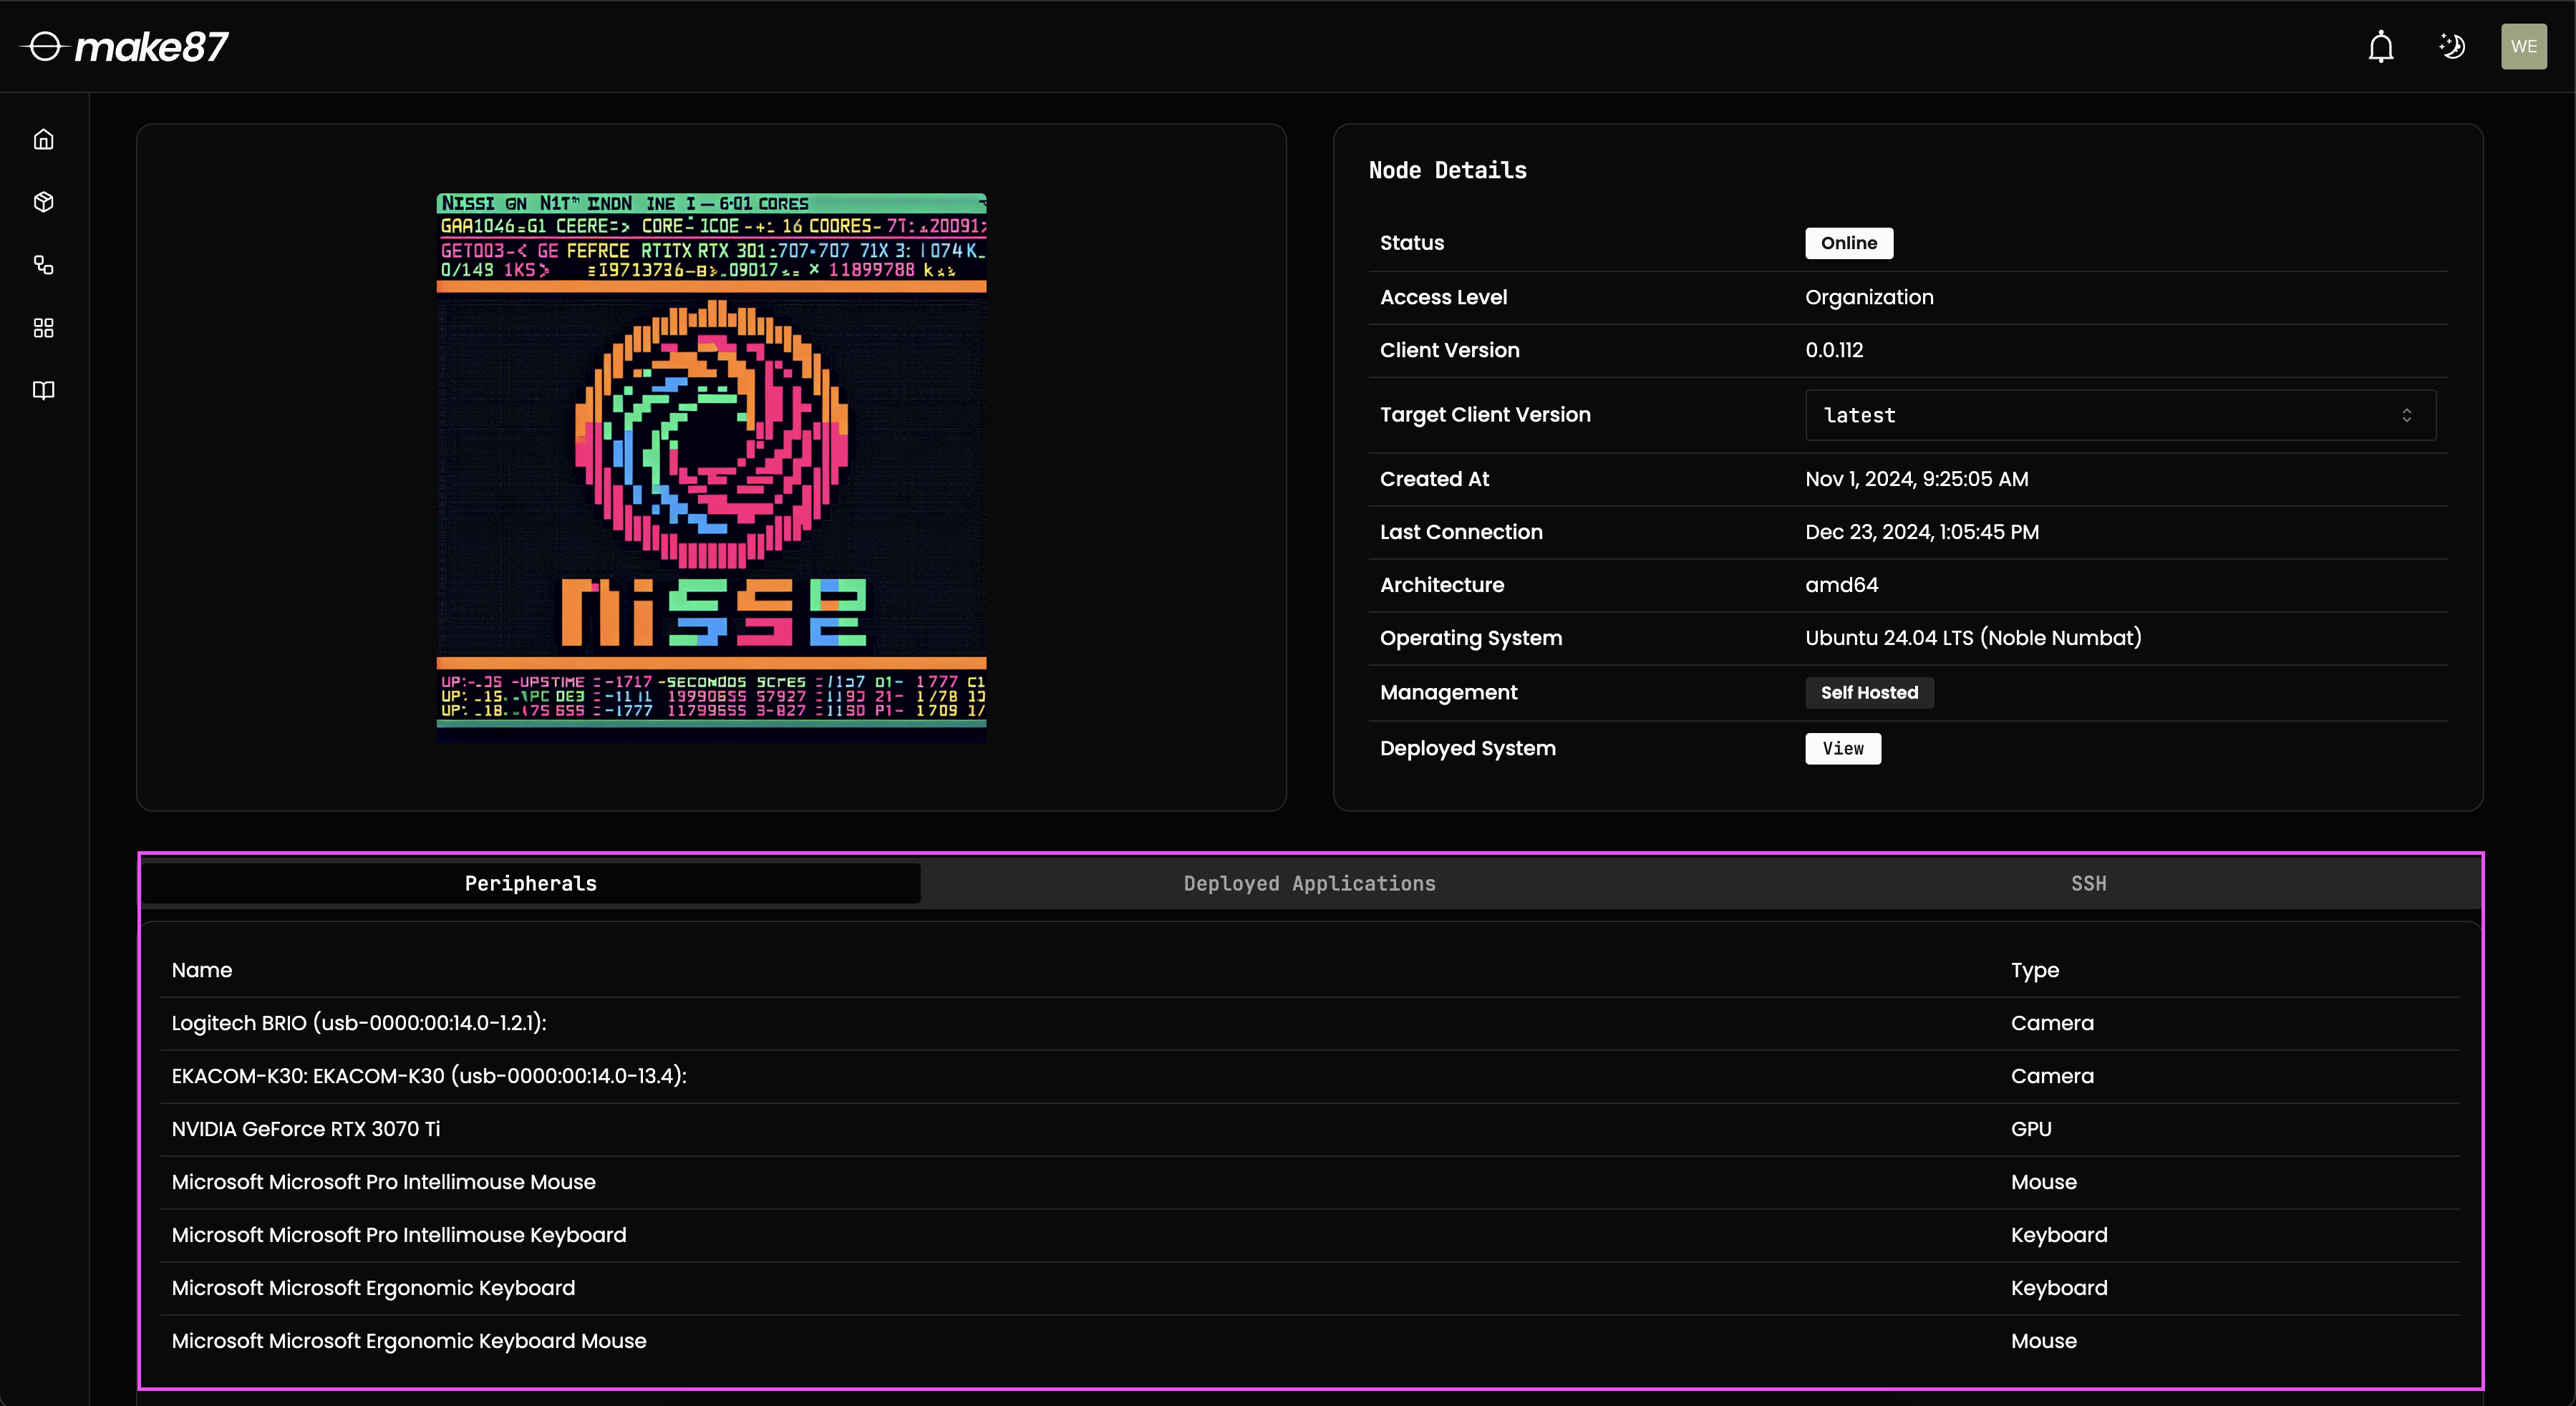Open the connected nodes icon in sidebar
The width and height of the screenshot is (2576, 1406).
click(43, 265)
